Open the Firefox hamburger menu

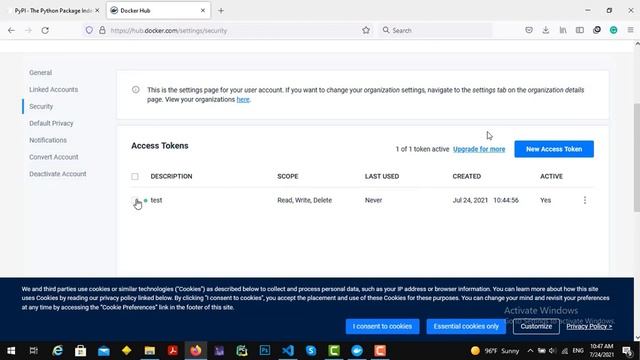631,30
